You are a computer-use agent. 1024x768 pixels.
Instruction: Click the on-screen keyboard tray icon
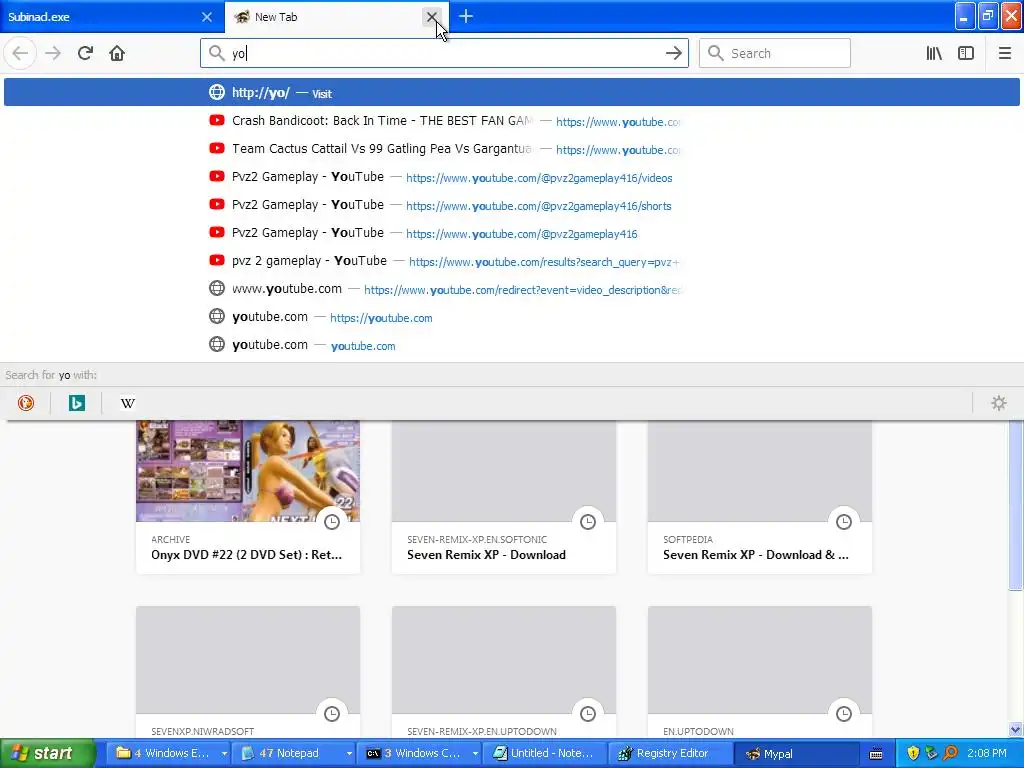click(876, 754)
